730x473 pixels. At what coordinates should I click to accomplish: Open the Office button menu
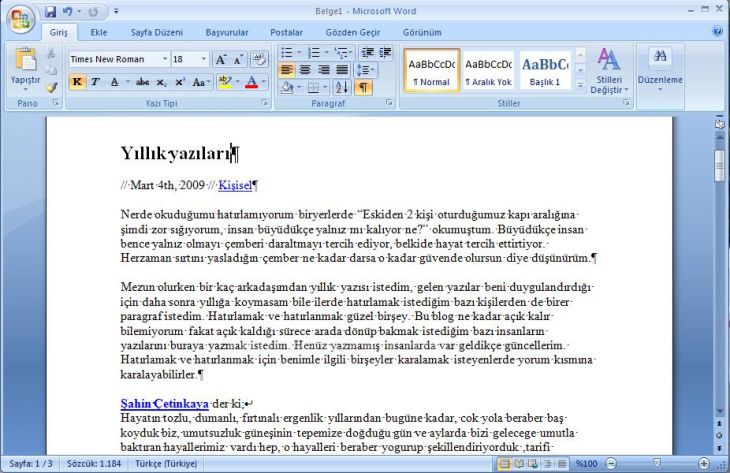[20, 20]
